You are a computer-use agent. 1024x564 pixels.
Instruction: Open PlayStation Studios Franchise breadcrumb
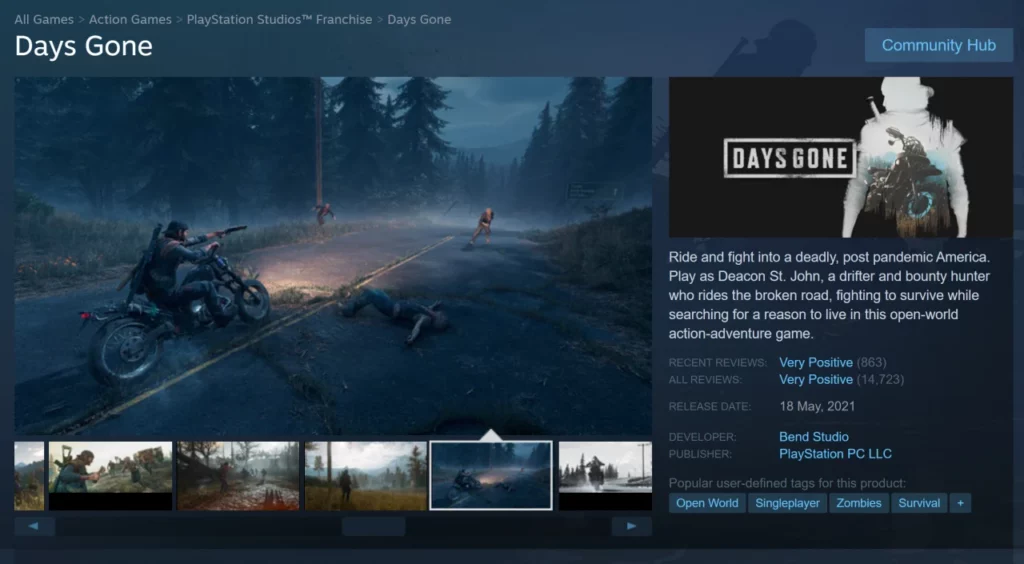pyautogui.click(x=279, y=20)
